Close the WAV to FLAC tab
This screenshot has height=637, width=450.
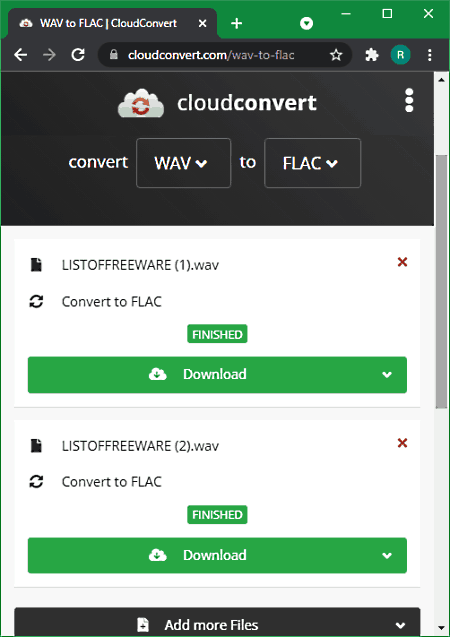(202, 24)
